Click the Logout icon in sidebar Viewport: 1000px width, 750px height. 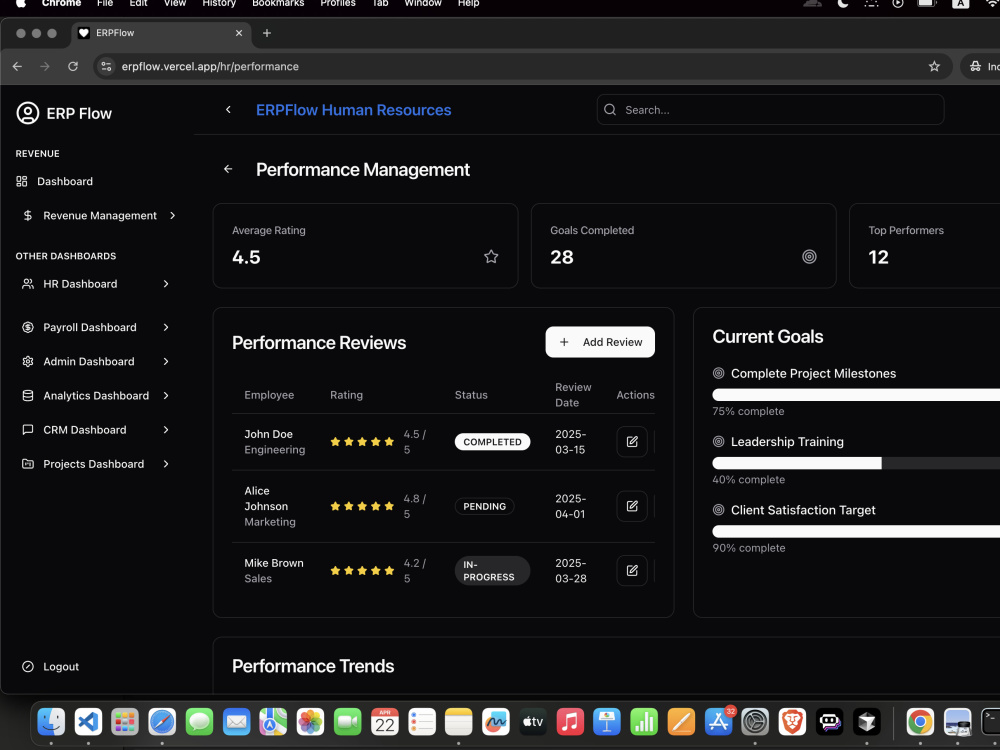(27, 666)
